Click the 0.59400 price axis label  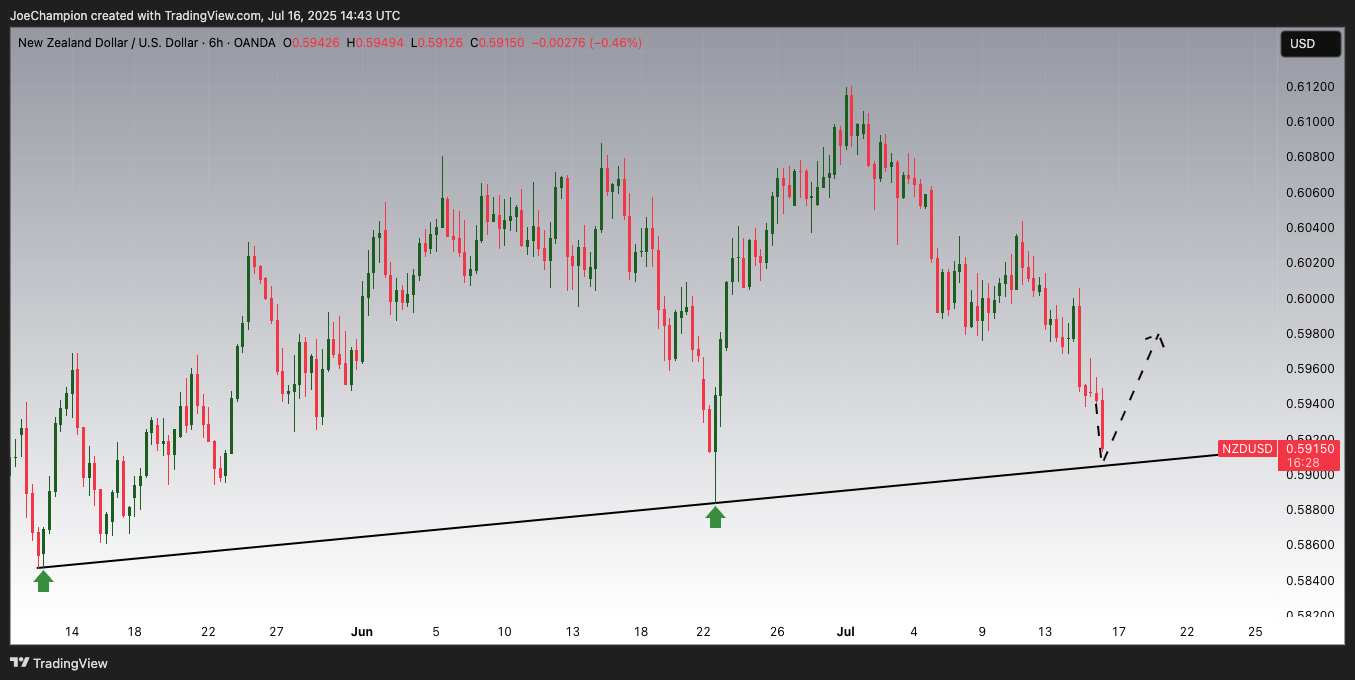(x=1308, y=404)
